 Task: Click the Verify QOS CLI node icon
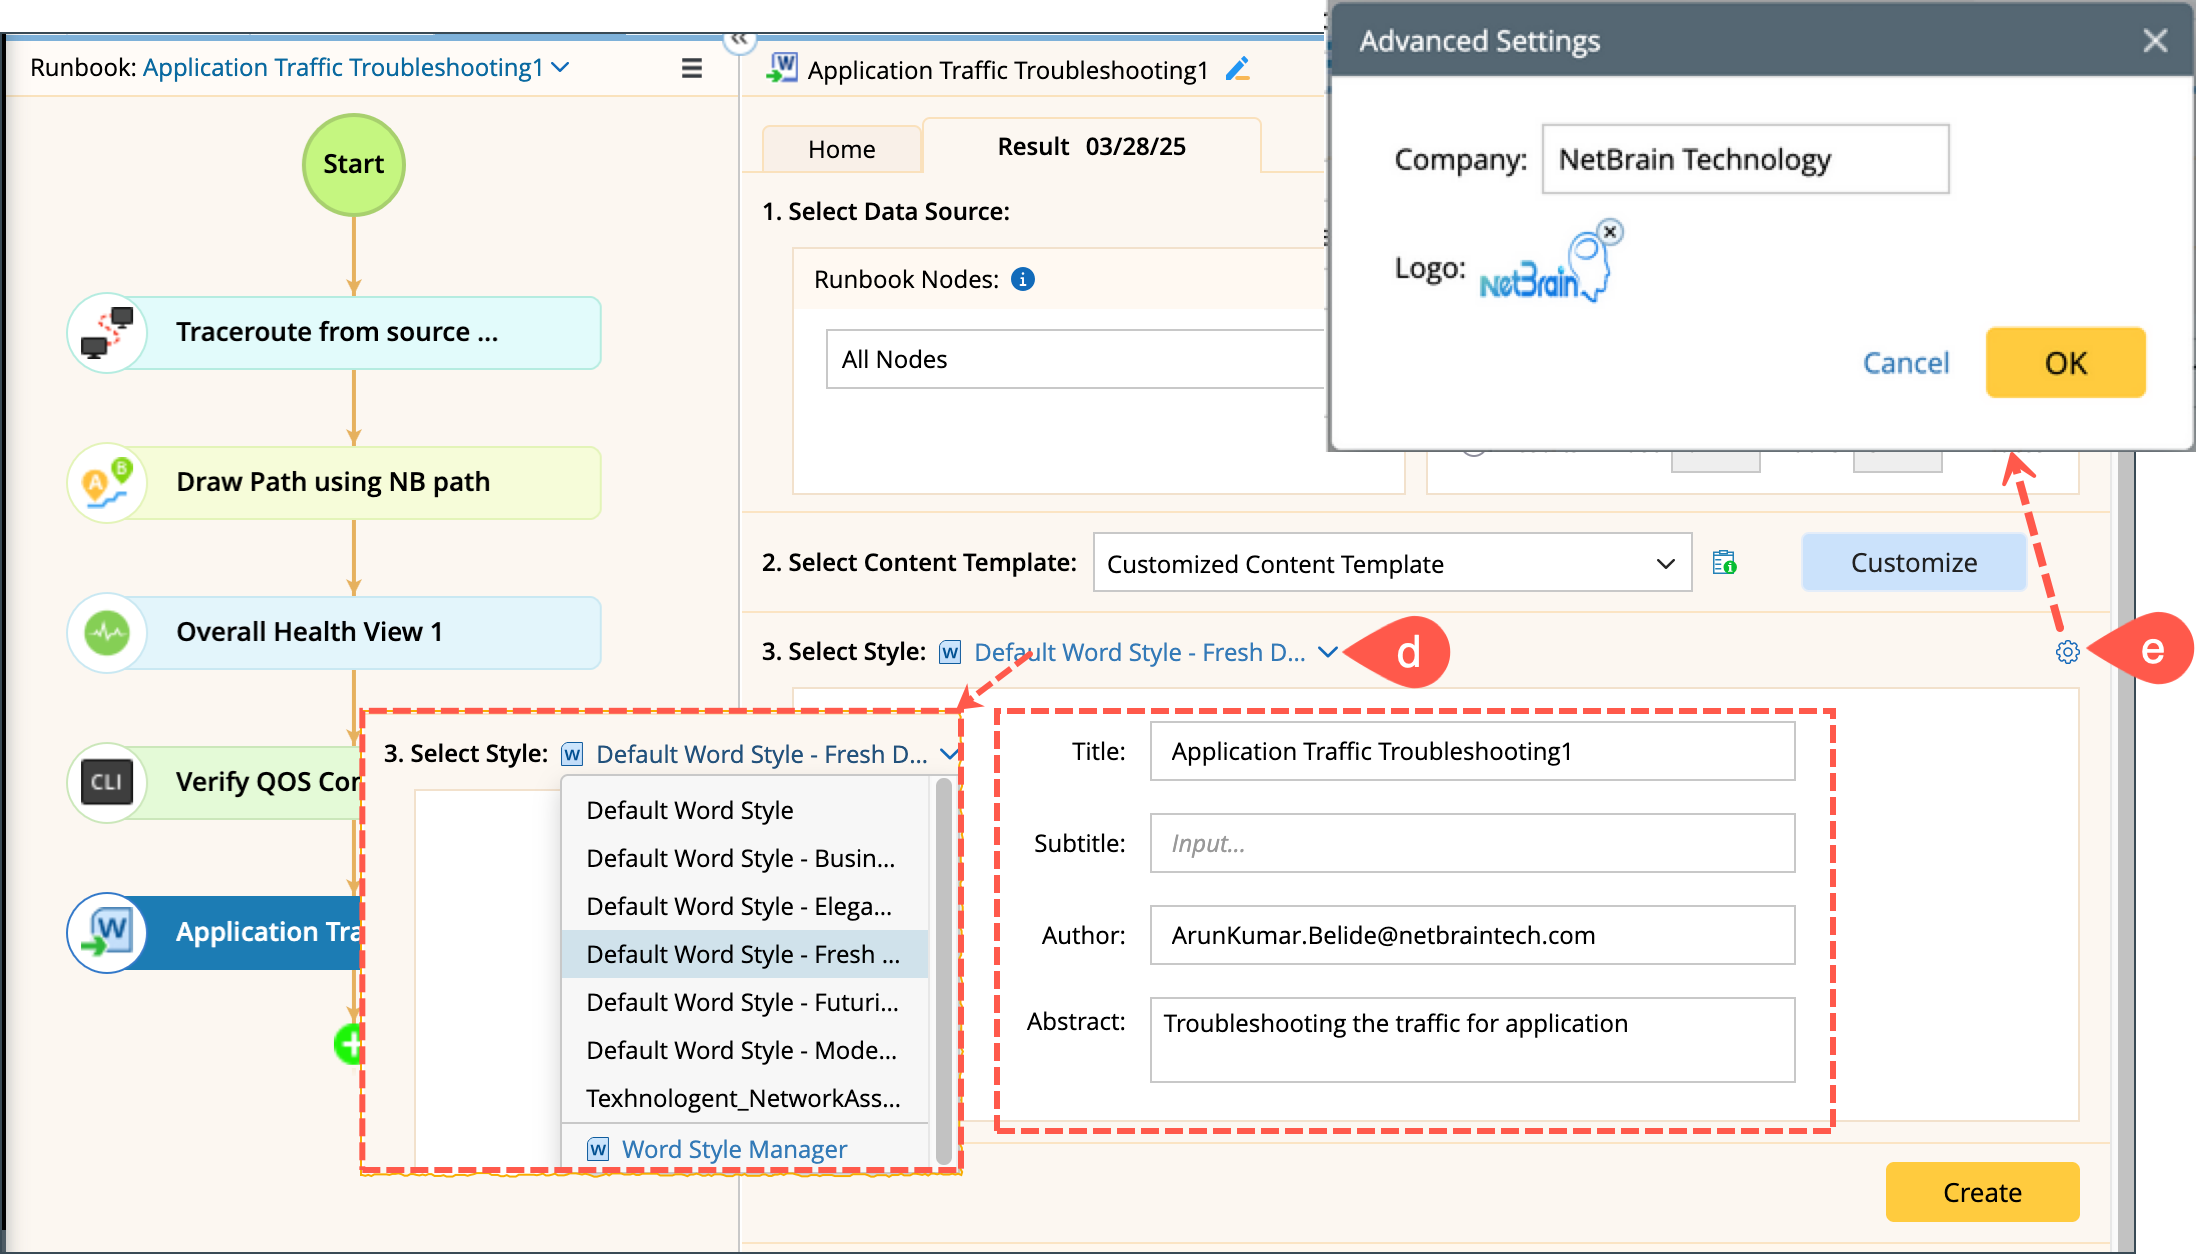pyautogui.click(x=108, y=782)
